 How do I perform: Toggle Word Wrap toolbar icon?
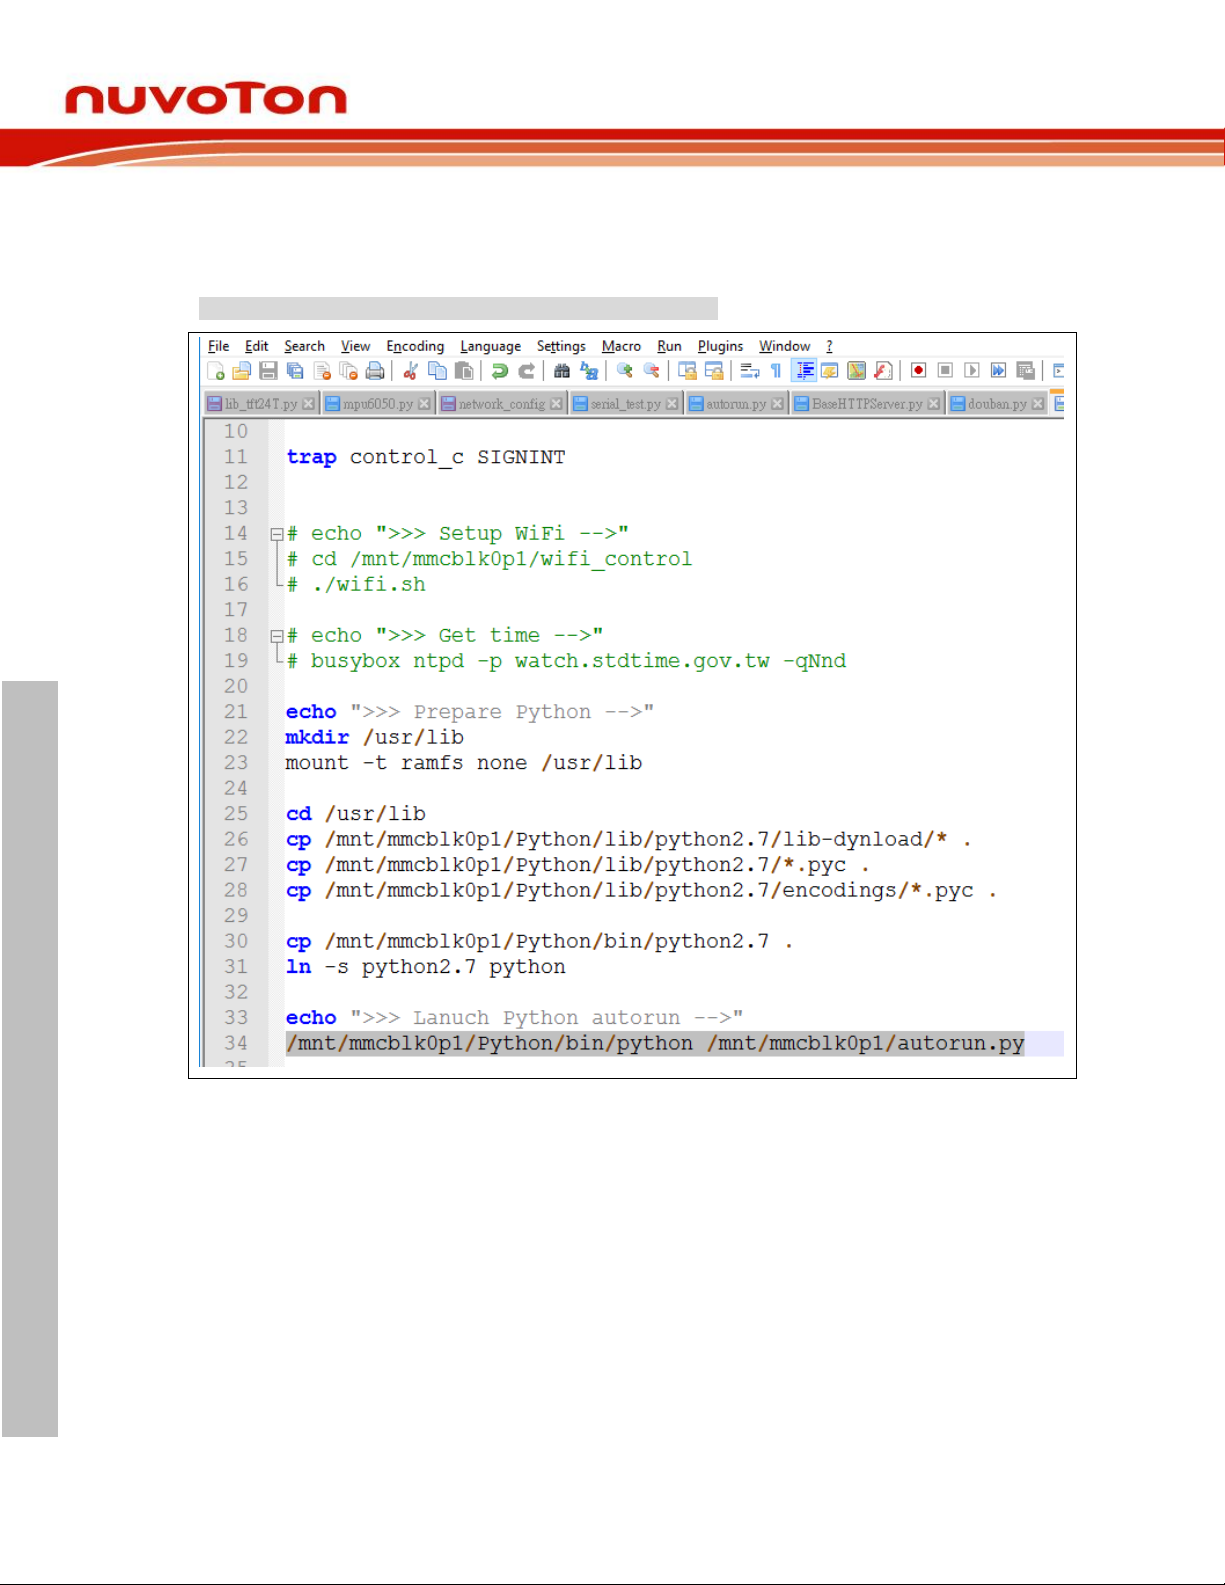(750, 371)
